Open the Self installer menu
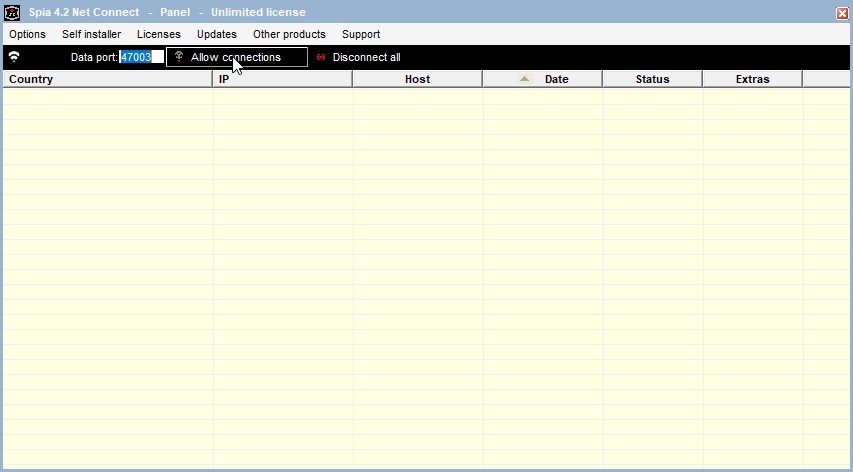This screenshot has width=853, height=472. click(x=91, y=34)
